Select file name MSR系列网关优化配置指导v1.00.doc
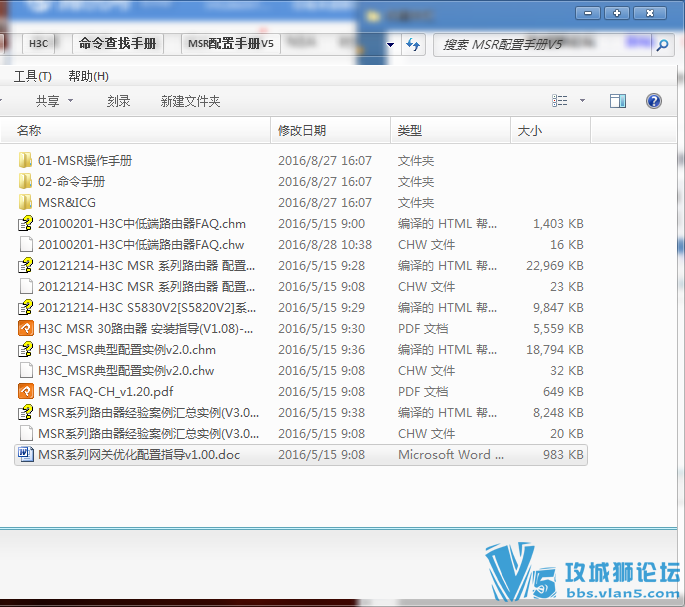This screenshot has width=685, height=607. tap(139, 454)
